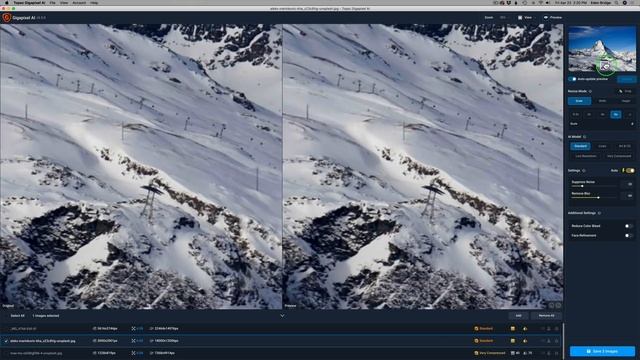The width and height of the screenshot is (640, 360).
Task: Choose the 4x scale option
Action: 602,115
